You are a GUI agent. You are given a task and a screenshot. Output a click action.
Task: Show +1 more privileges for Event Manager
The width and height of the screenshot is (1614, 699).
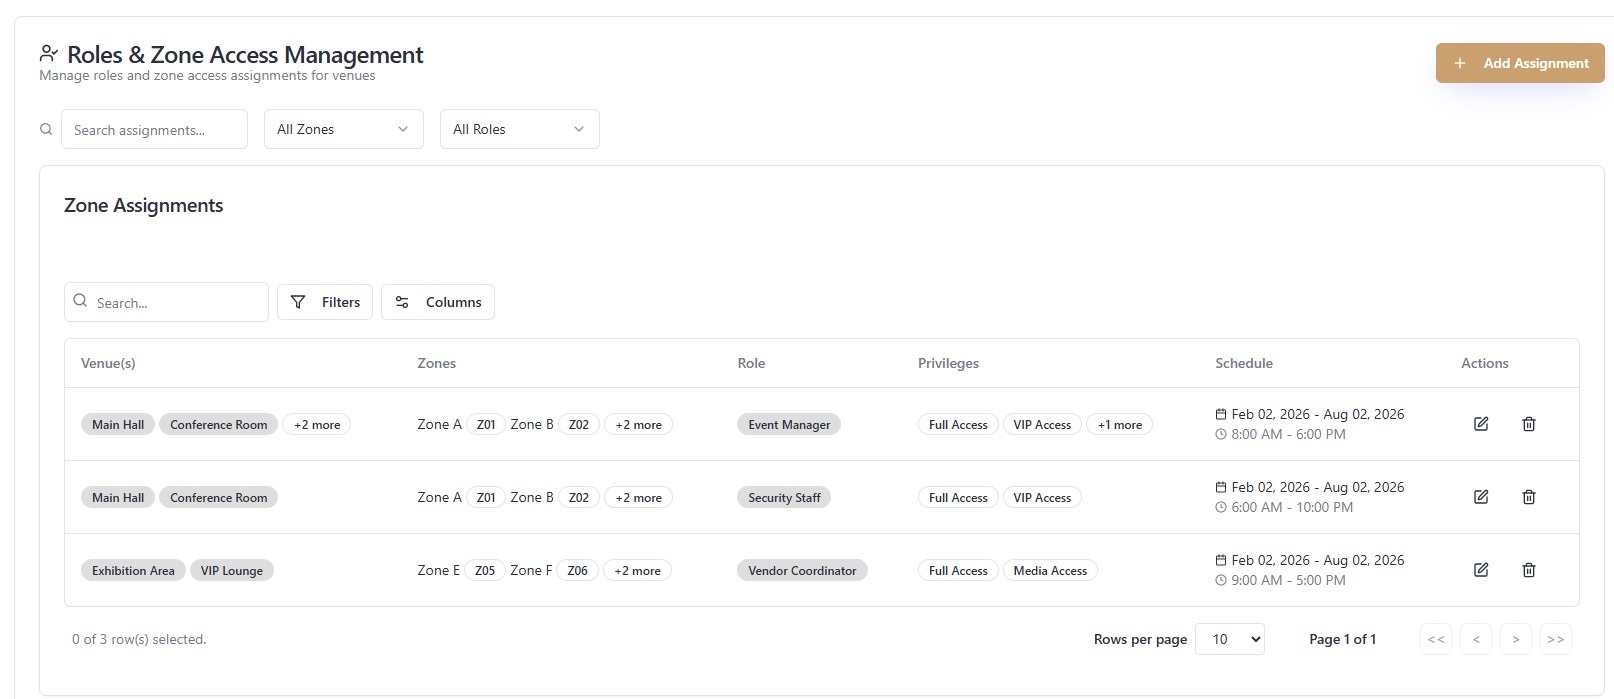tap(1119, 425)
